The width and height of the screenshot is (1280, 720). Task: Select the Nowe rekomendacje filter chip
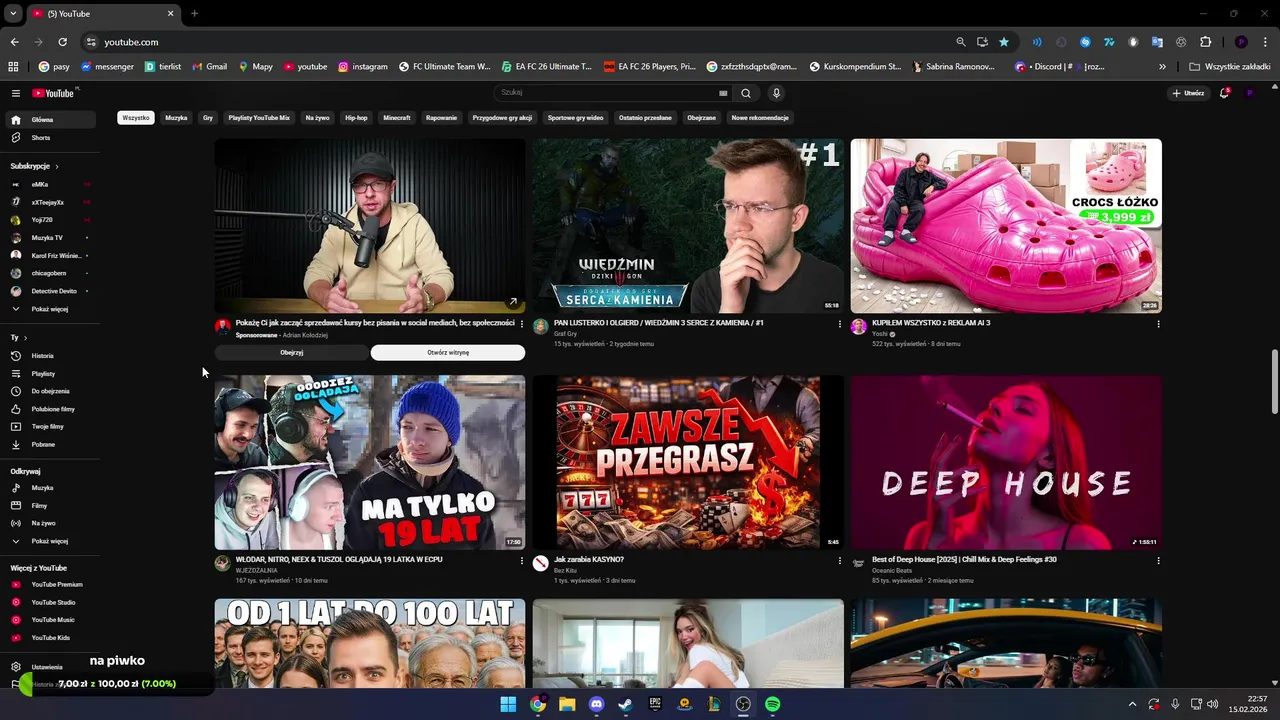(760, 118)
